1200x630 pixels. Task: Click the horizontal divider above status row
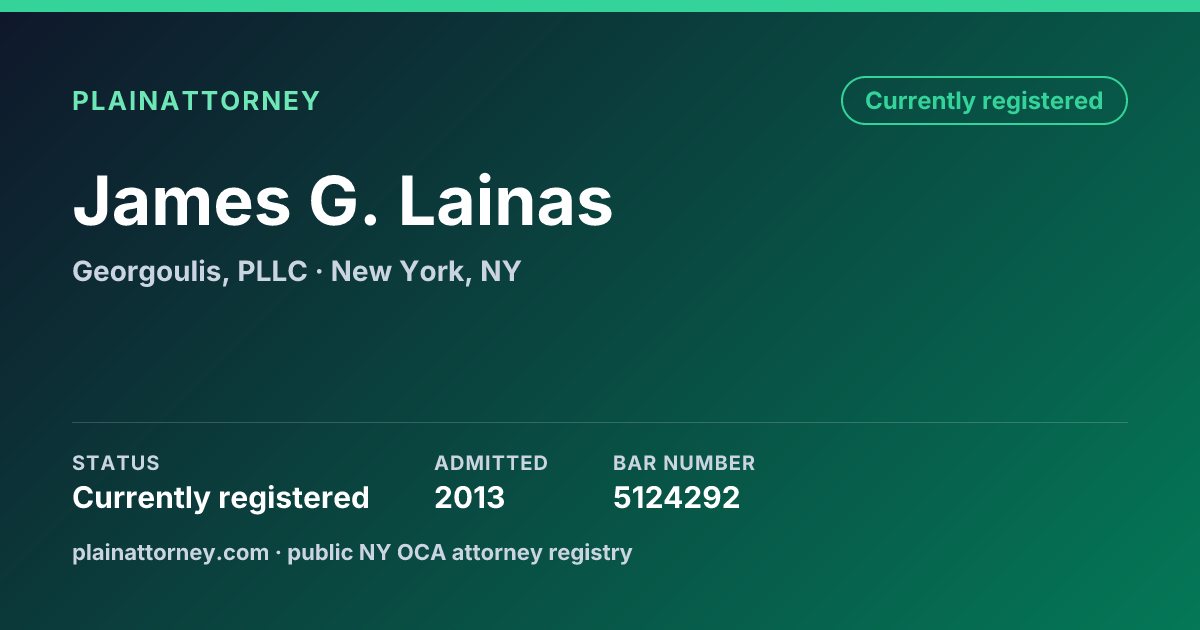click(600, 422)
